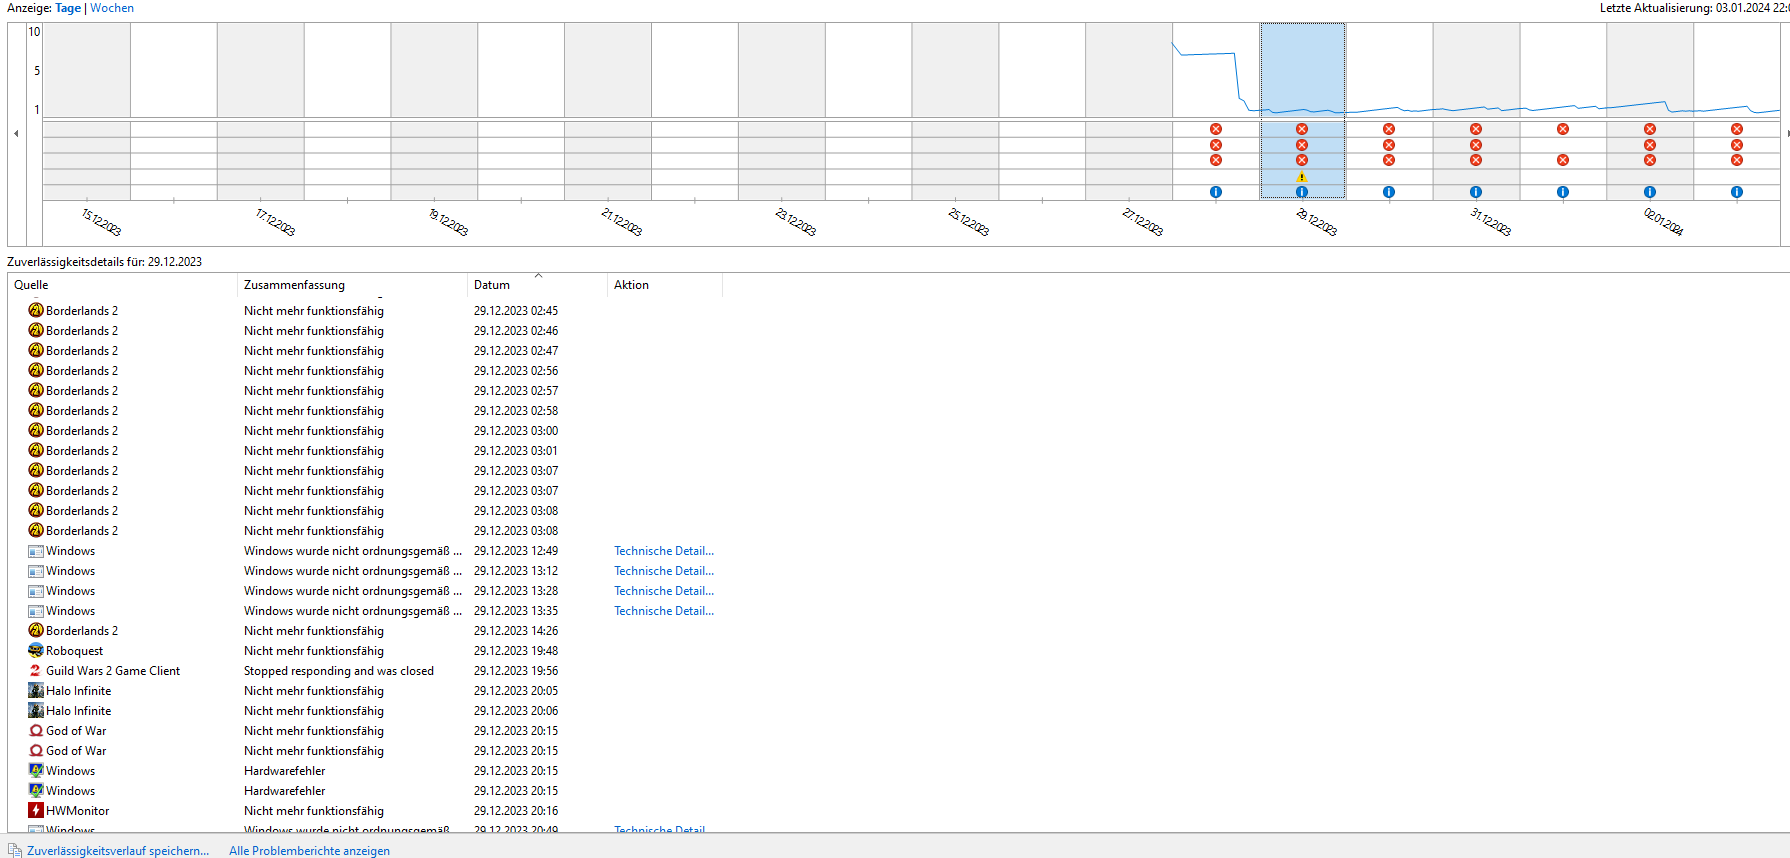Click the Guild Wars 2 Game Client icon

pos(36,670)
